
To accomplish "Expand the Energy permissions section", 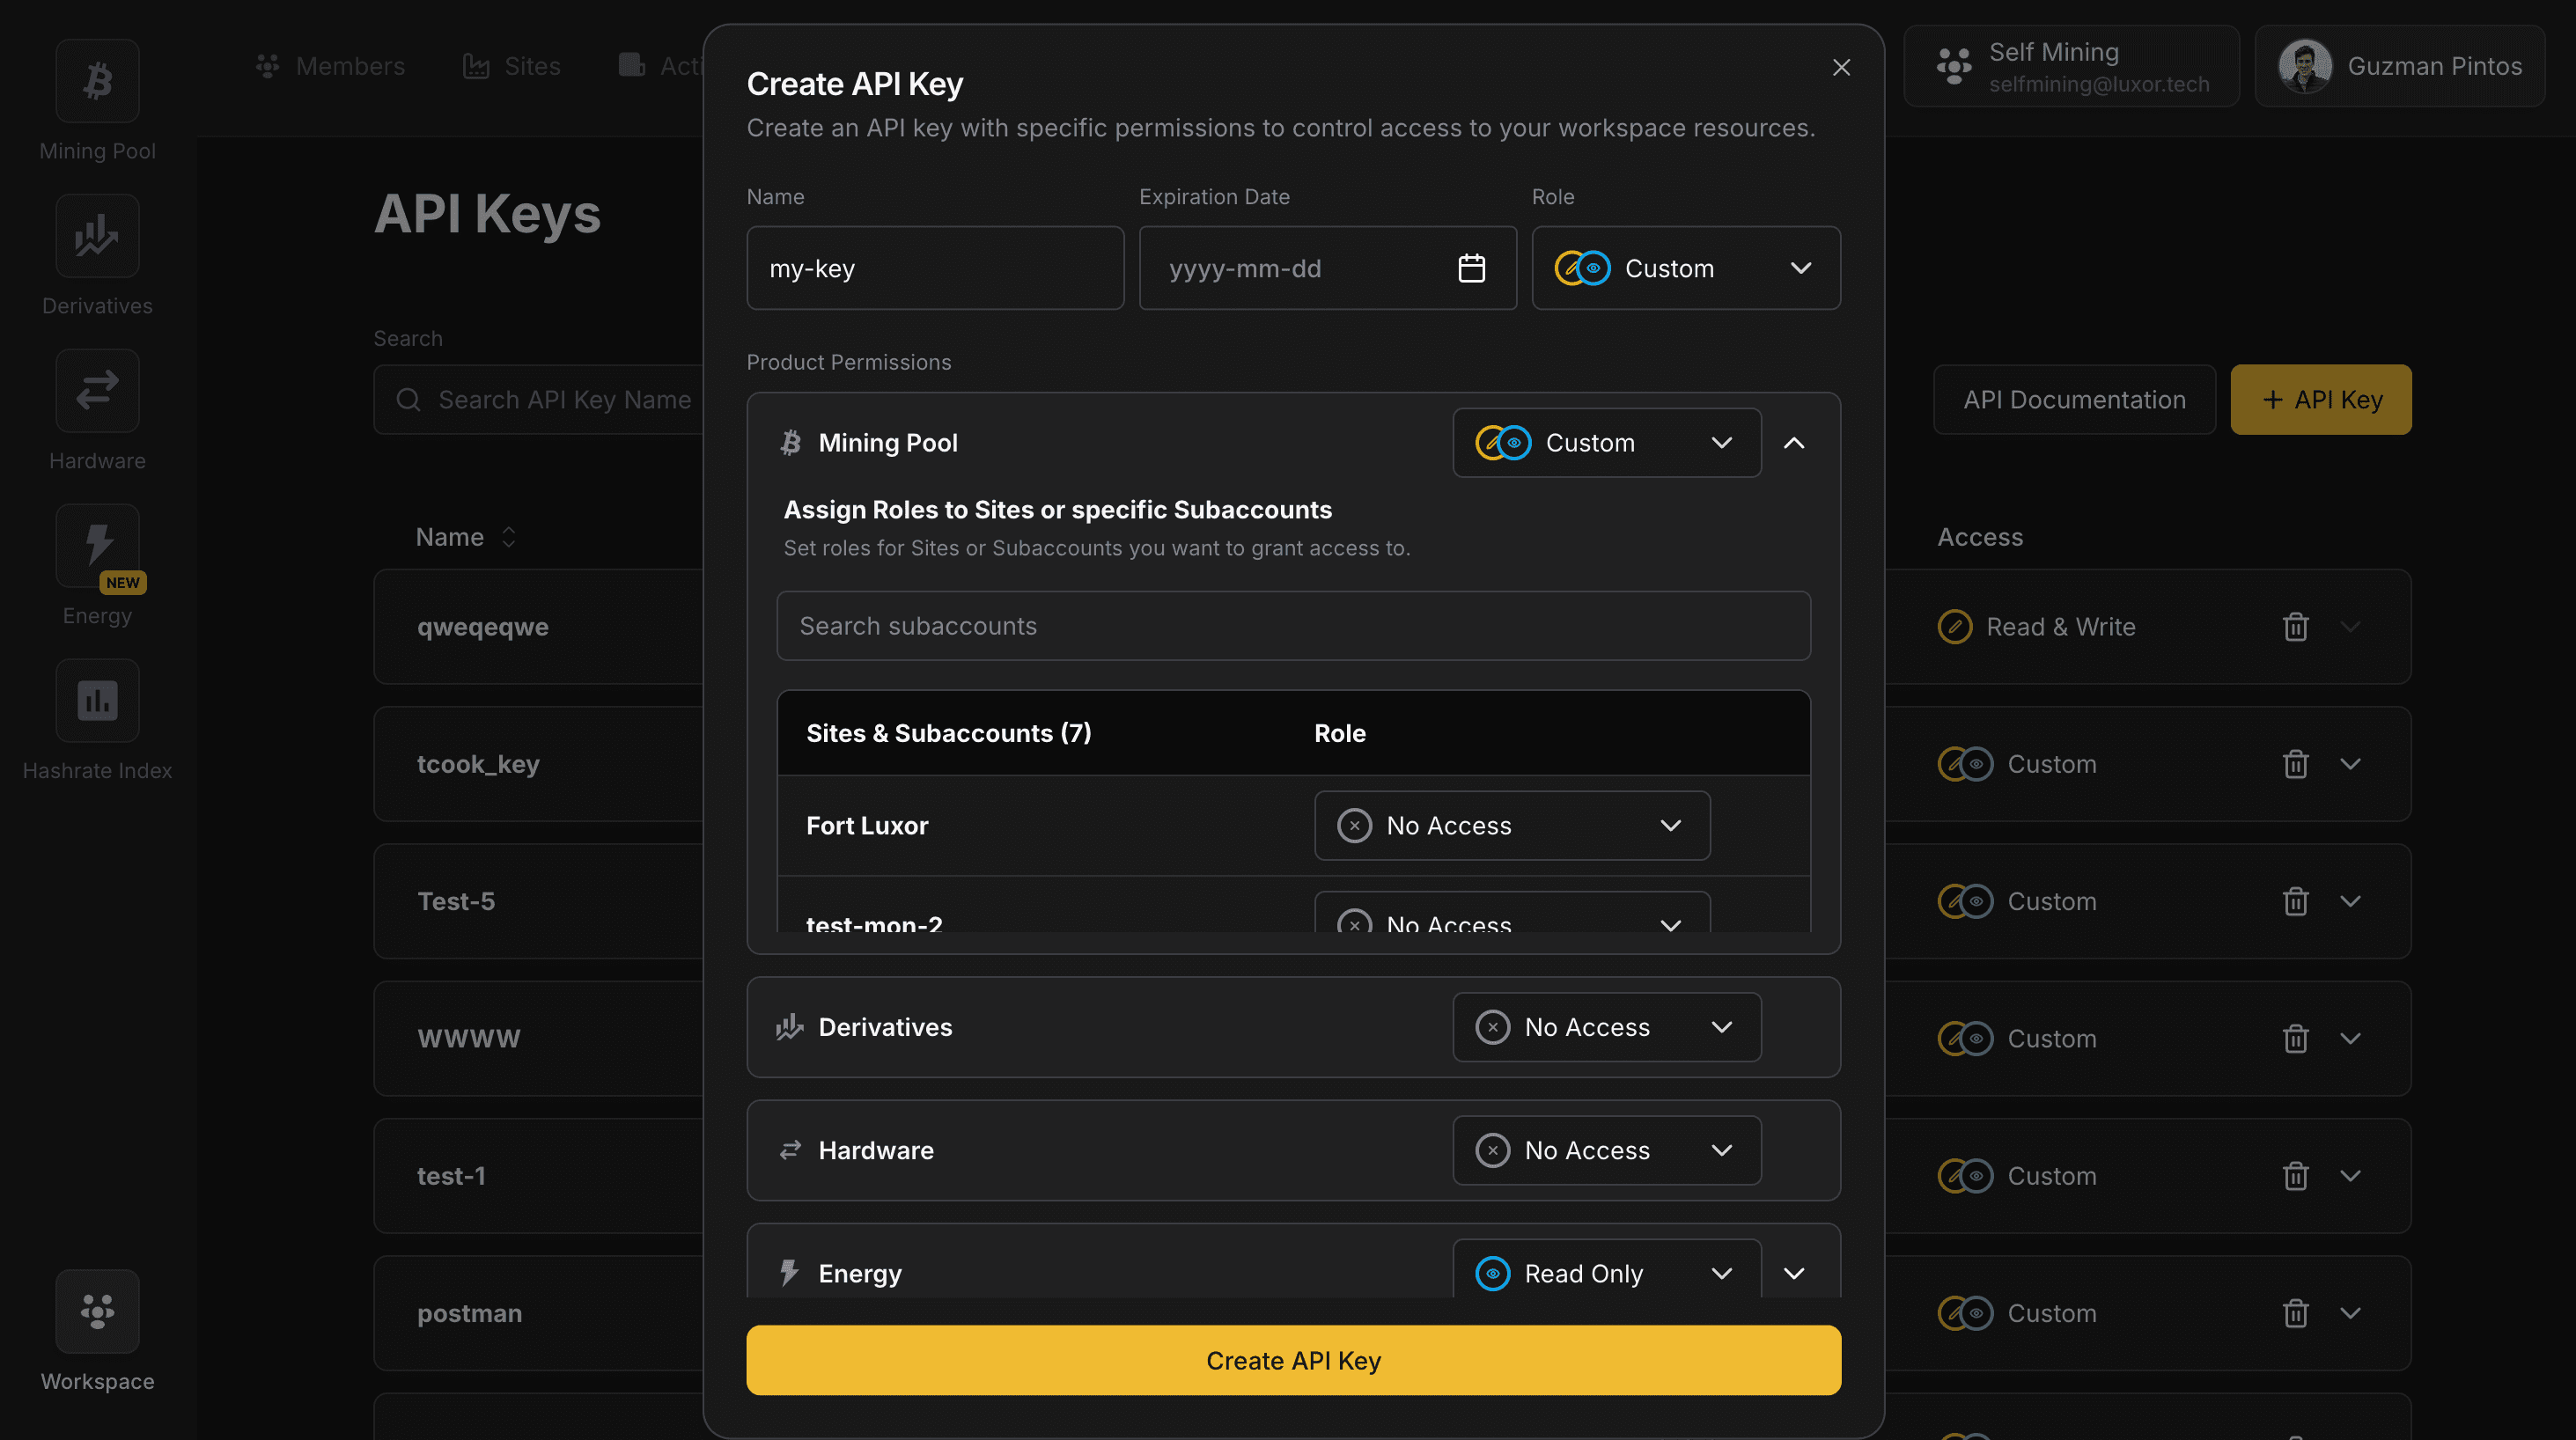I will [1793, 1273].
